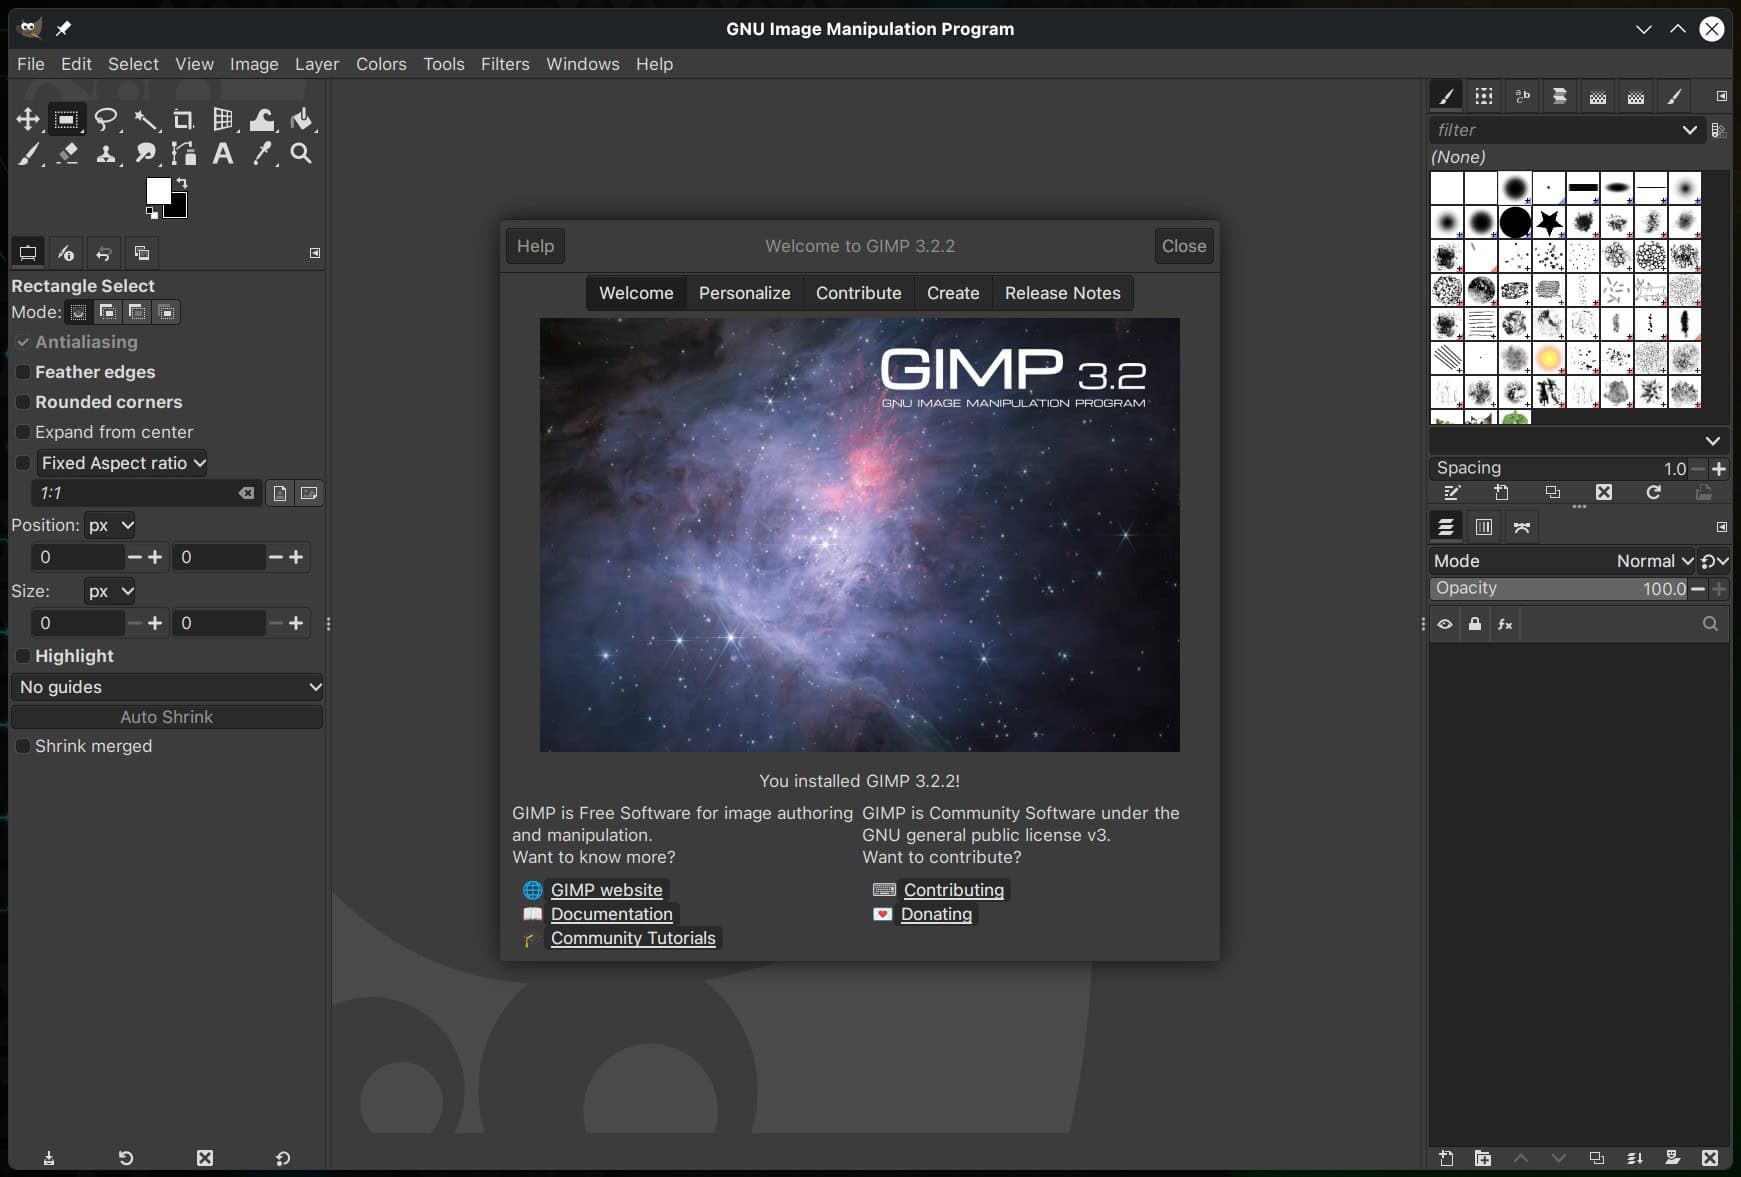Viewport: 1741px width, 1177px height.
Task: Enable the Shrink merged option
Action: pyautogui.click(x=23, y=746)
